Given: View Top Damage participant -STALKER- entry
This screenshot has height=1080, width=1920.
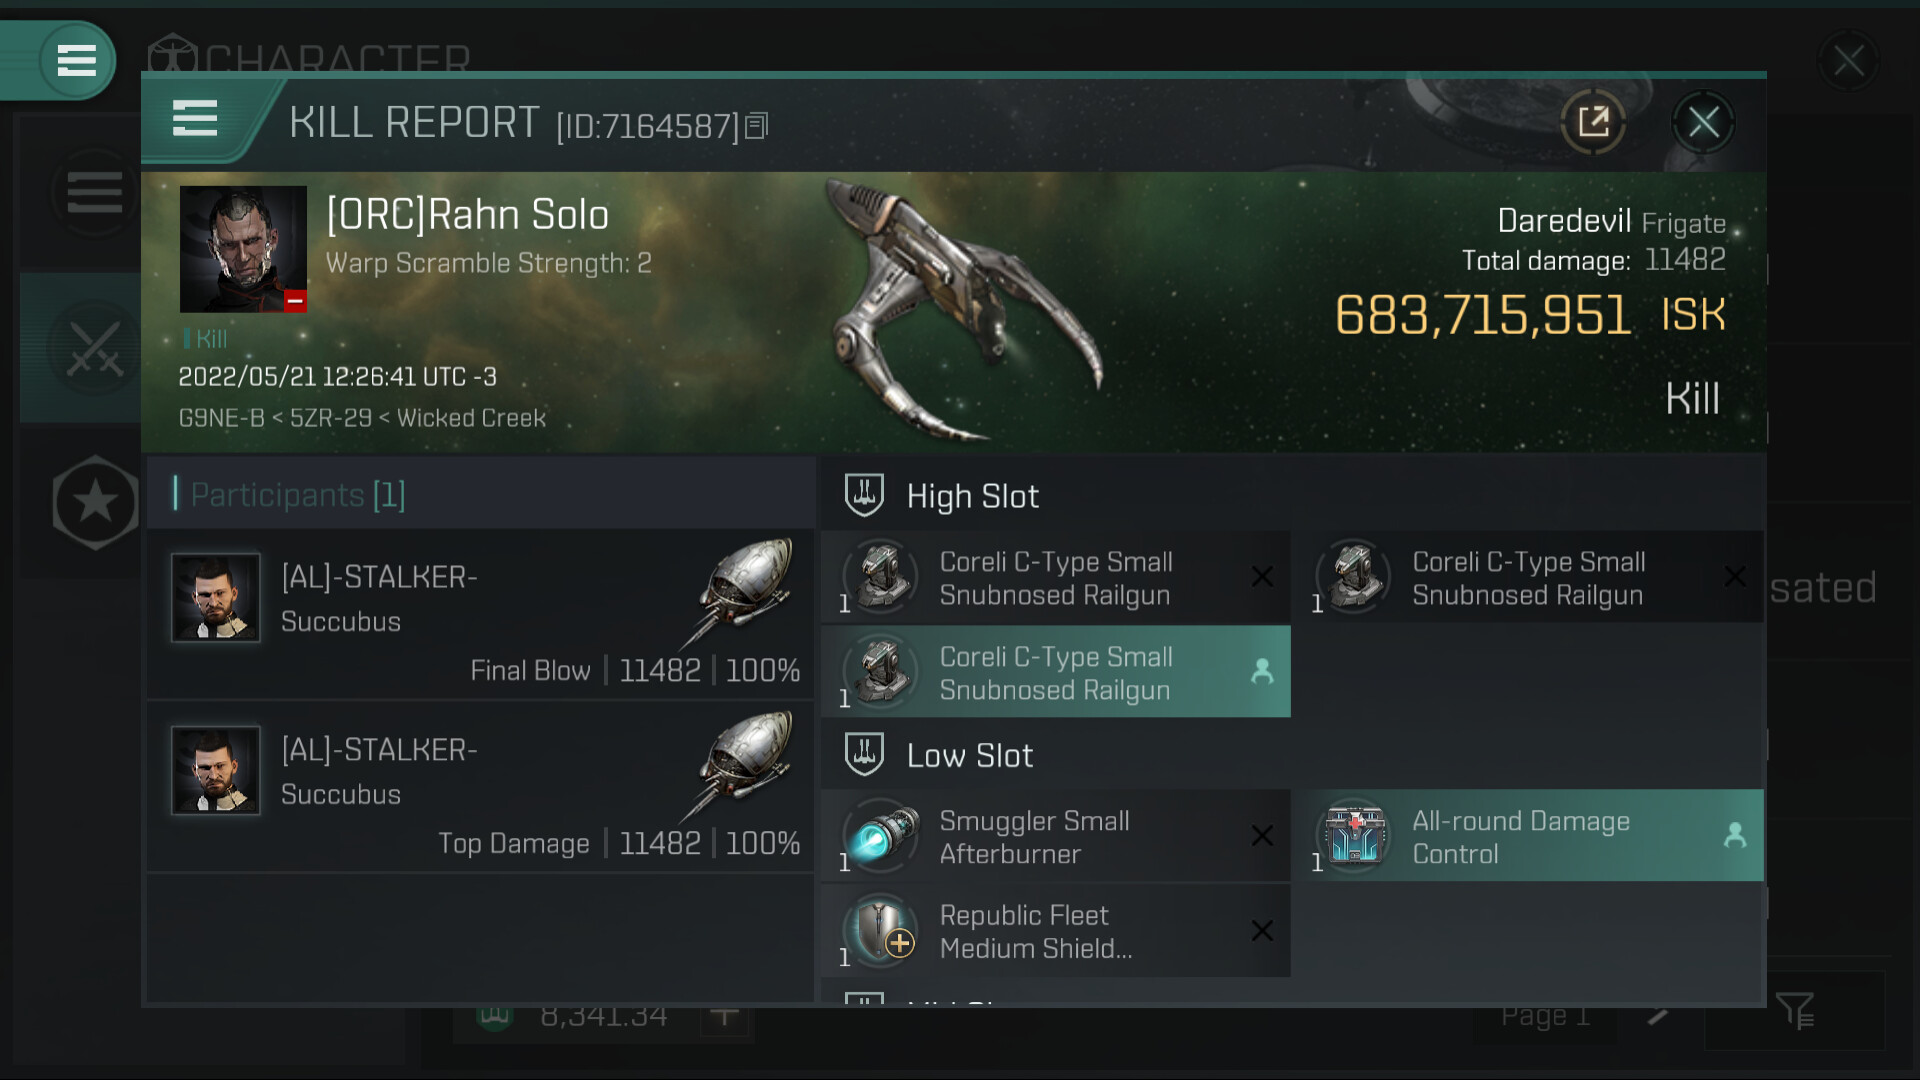Looking at the screenshot, I should [x=480, y=787].
